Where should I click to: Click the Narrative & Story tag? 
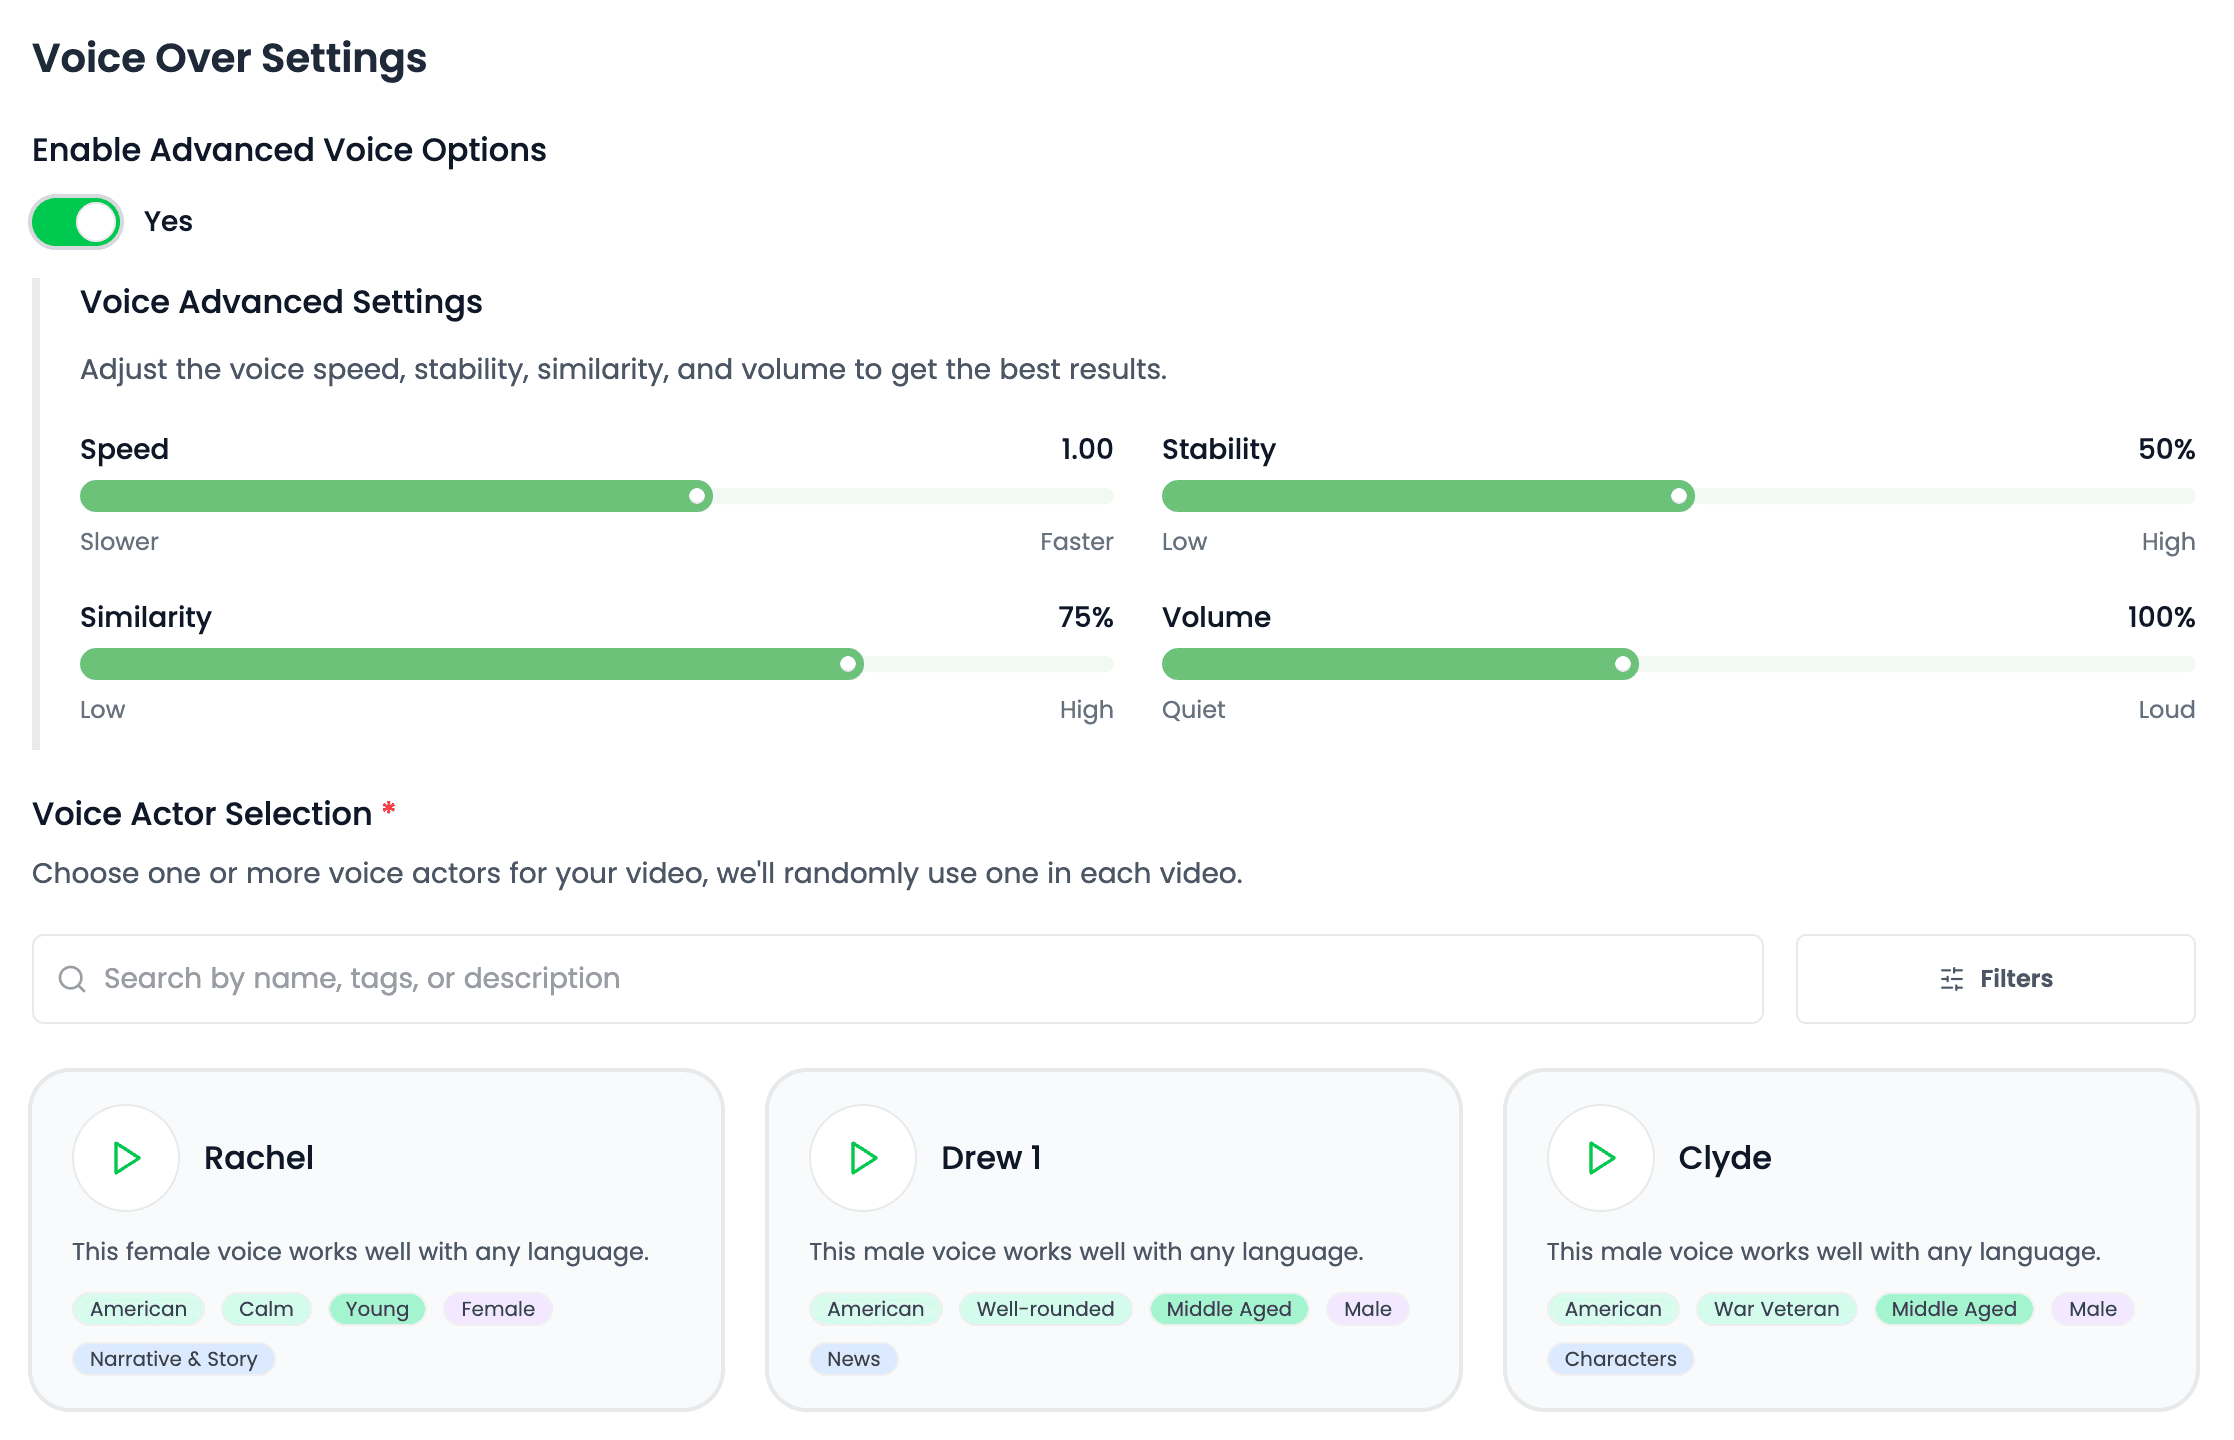pyautogui.click(x=174, y=1359)
